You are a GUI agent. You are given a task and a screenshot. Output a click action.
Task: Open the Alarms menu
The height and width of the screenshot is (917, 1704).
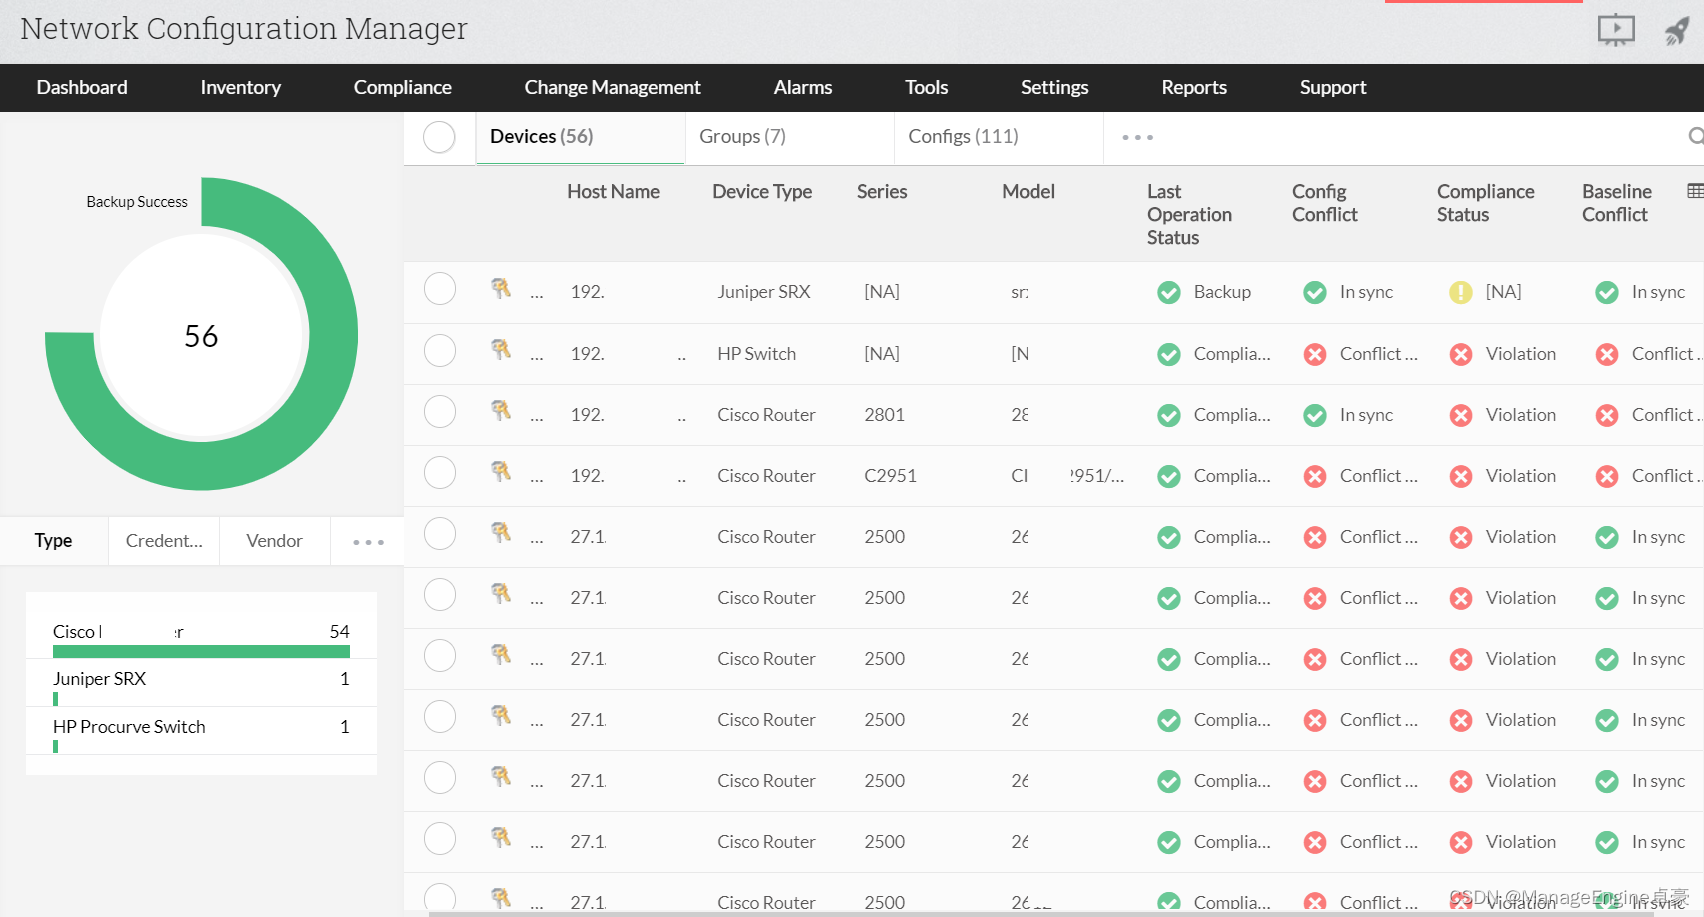tap(802, 87)
